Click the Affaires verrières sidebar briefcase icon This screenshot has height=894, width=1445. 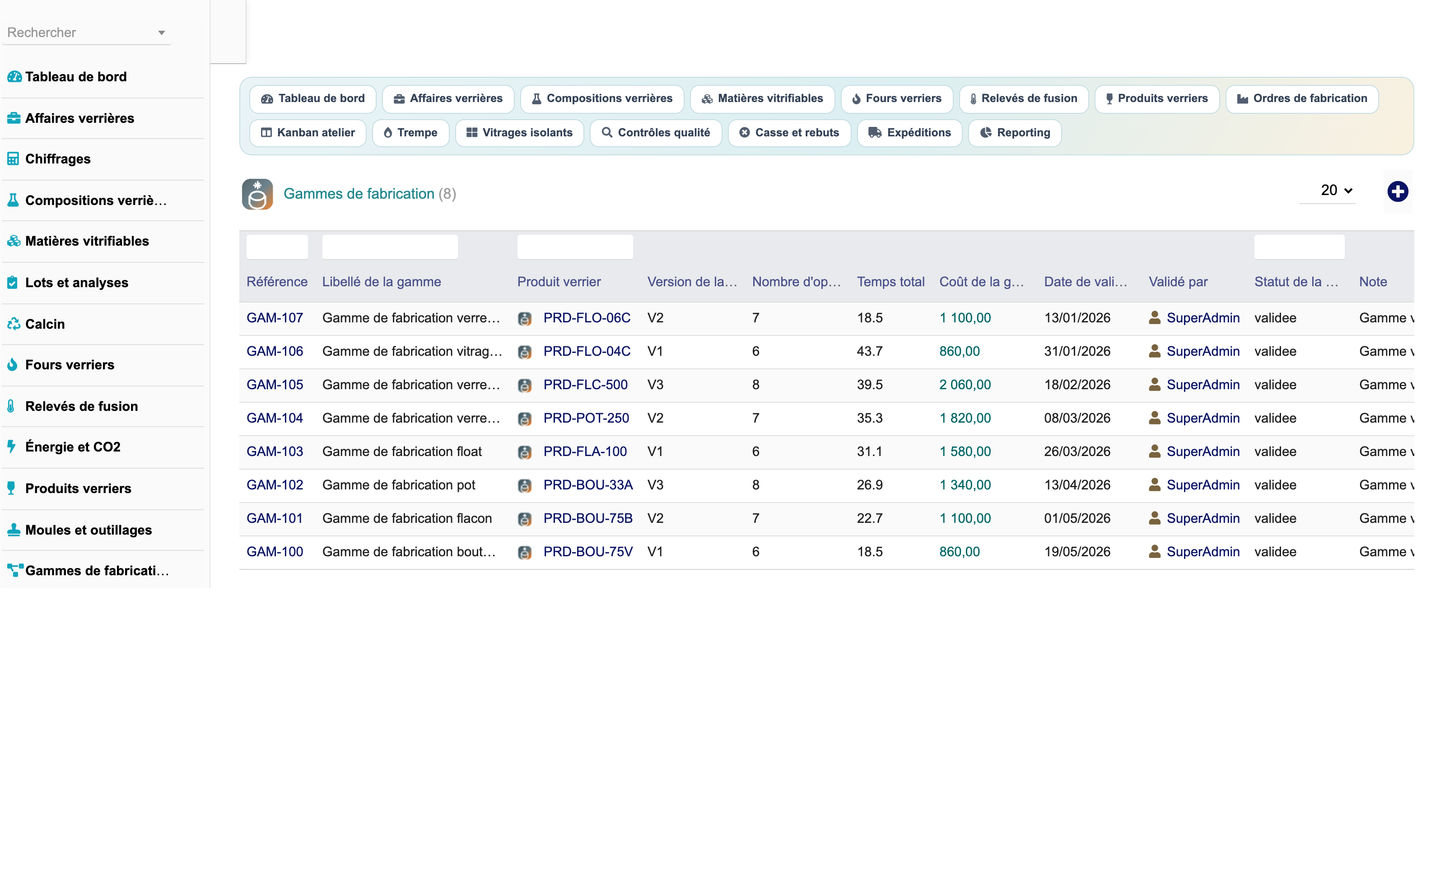pyautogui.click(x=14, y=118)
